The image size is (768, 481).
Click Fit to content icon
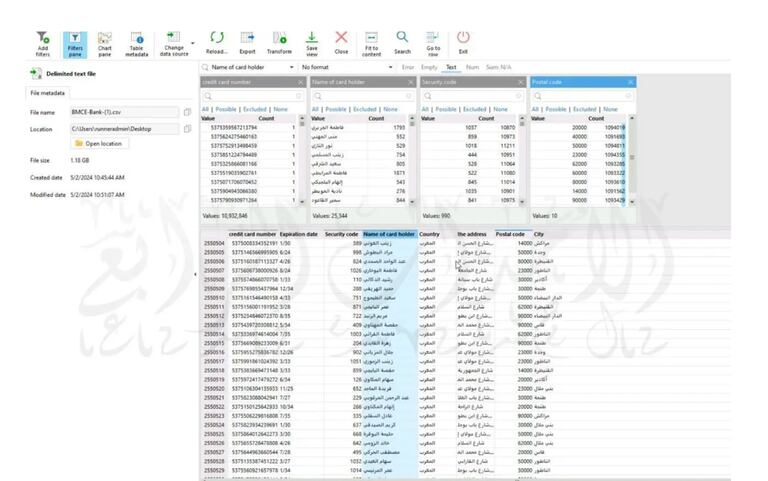371,41
